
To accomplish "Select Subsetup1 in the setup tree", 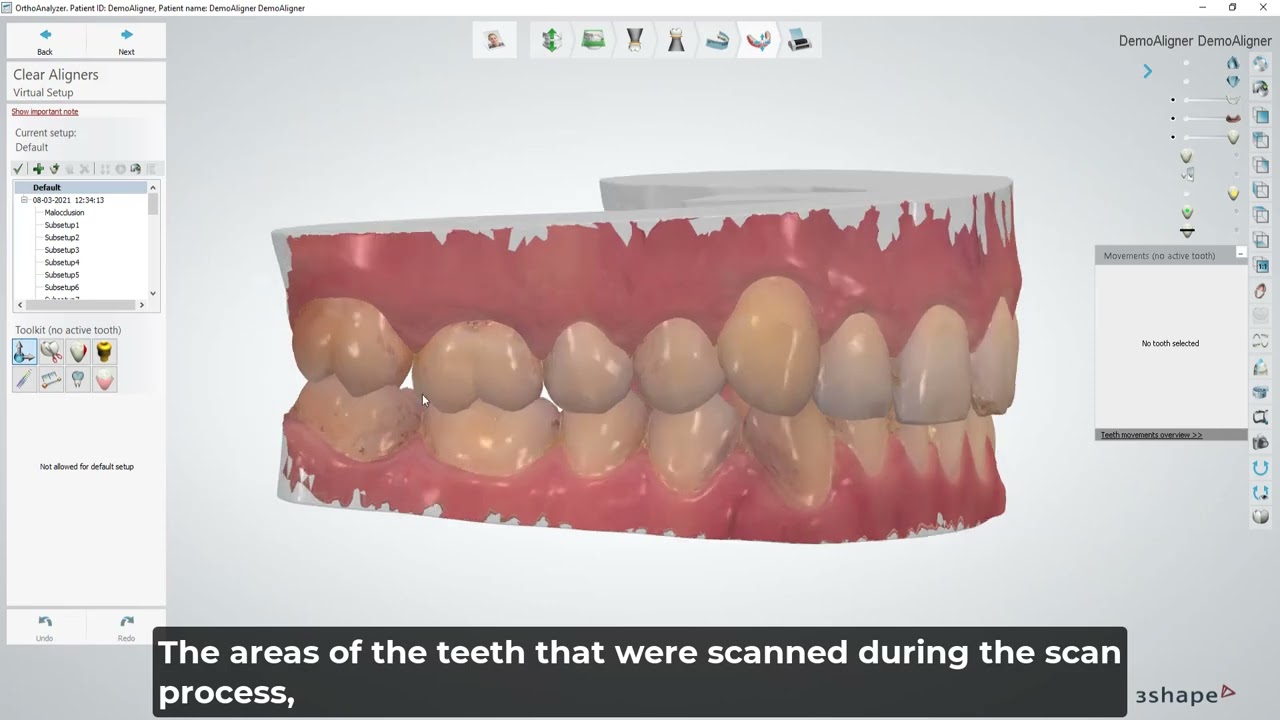I will tap(62, 225).
